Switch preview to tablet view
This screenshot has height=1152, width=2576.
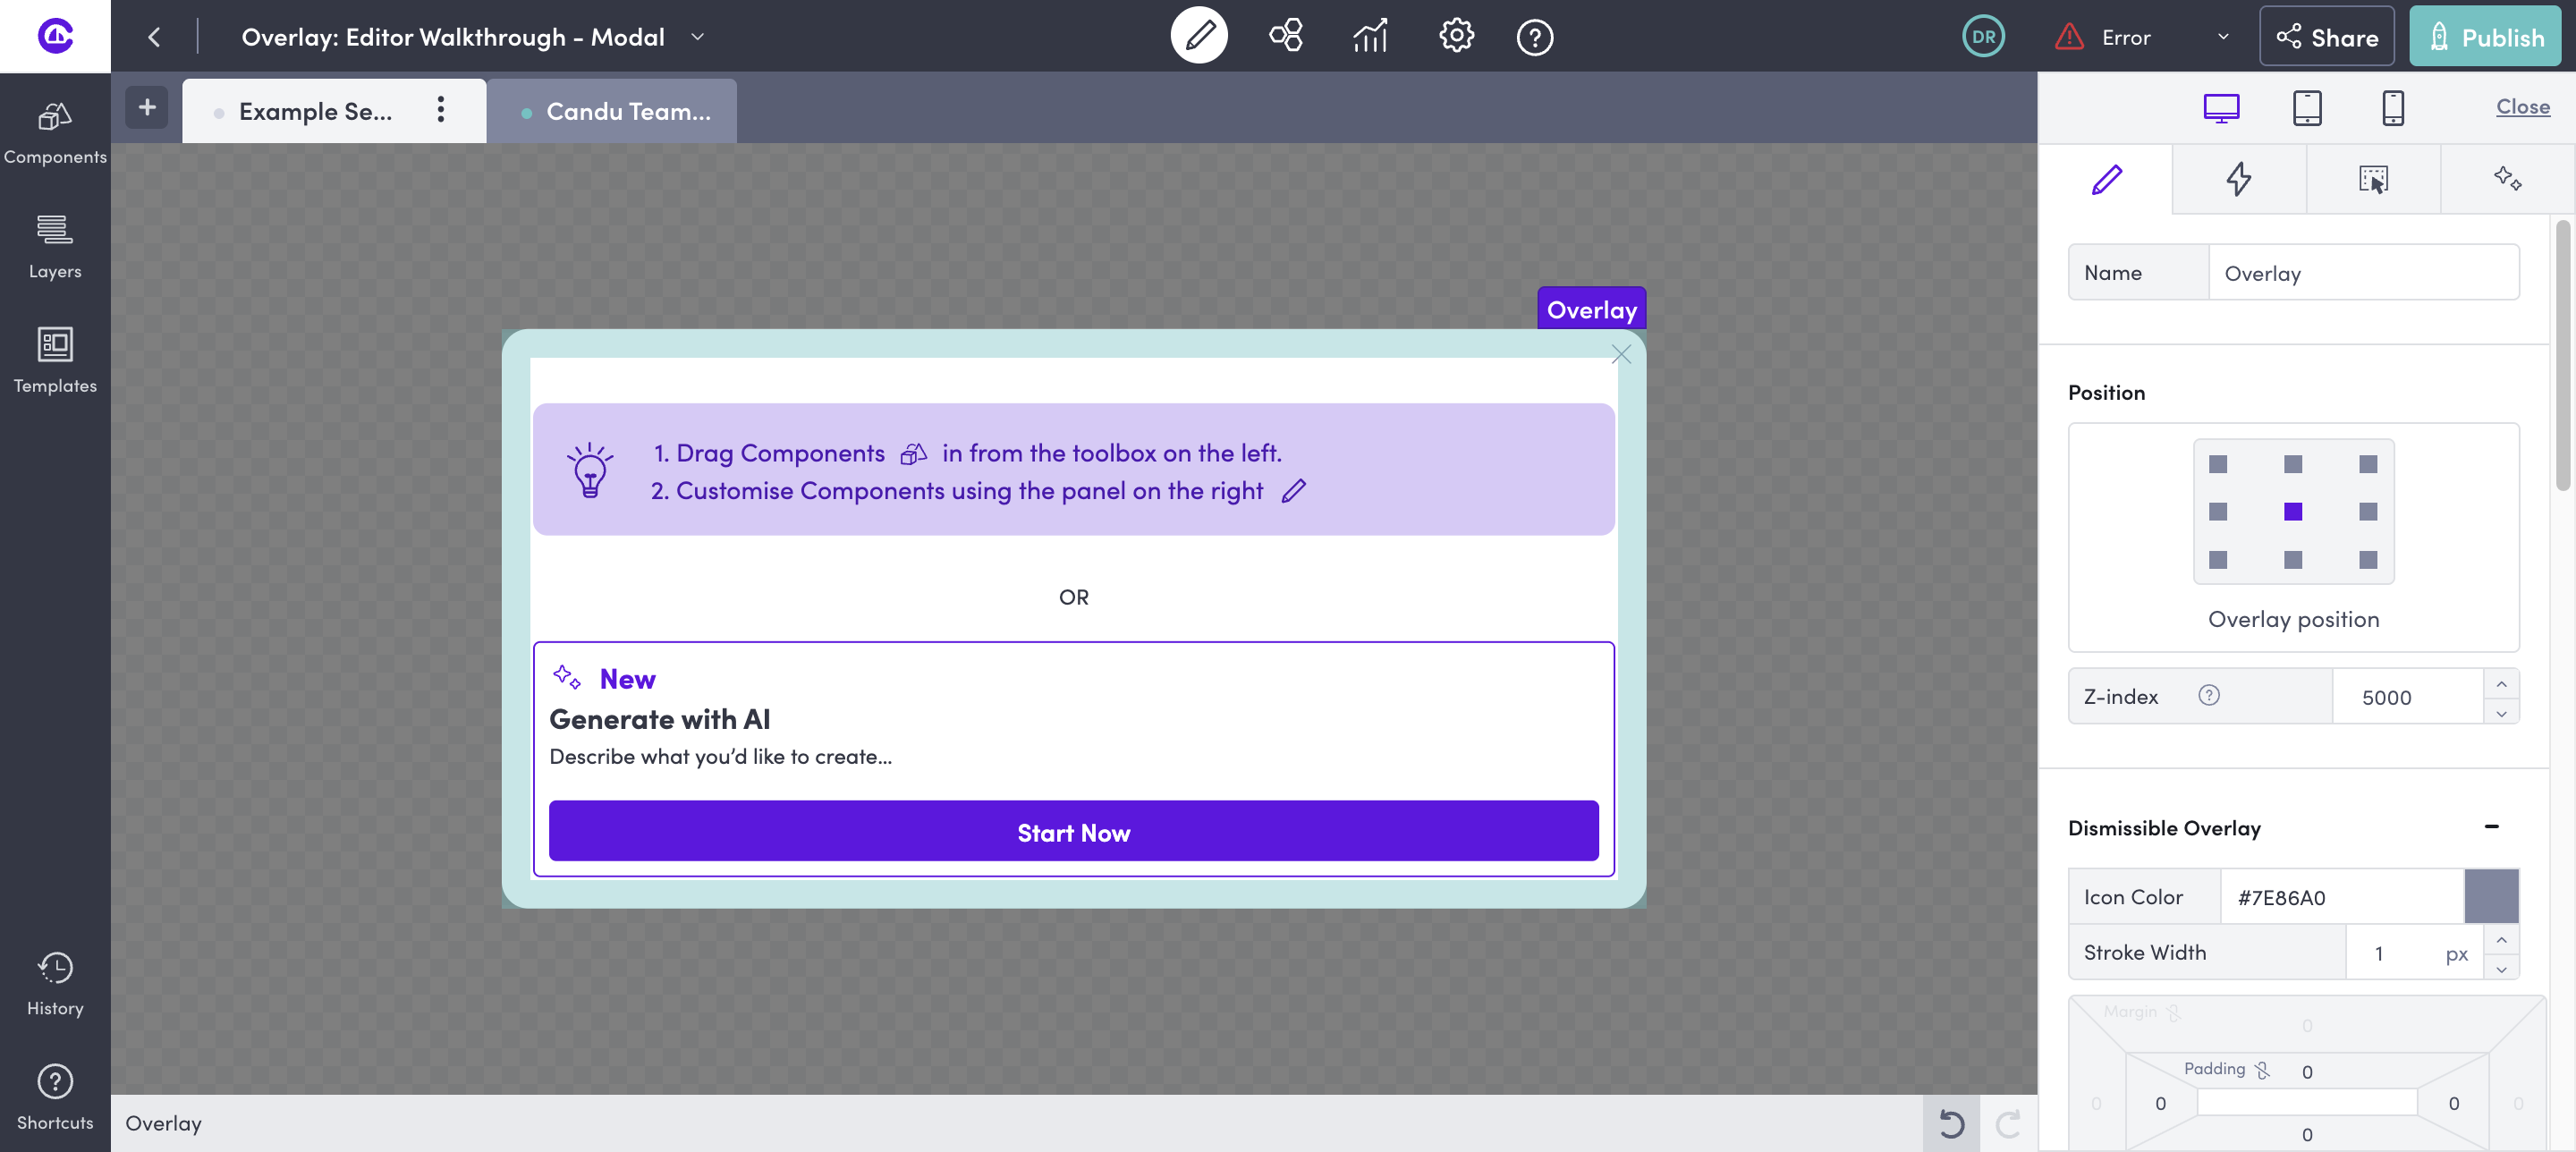[x=2308, y=108]
